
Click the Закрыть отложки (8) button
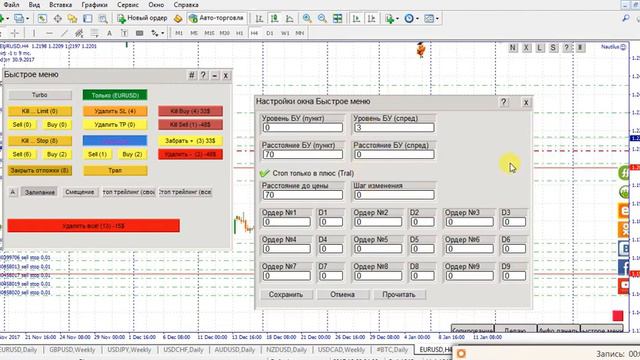pyautogui.click(x=40, y=170)
